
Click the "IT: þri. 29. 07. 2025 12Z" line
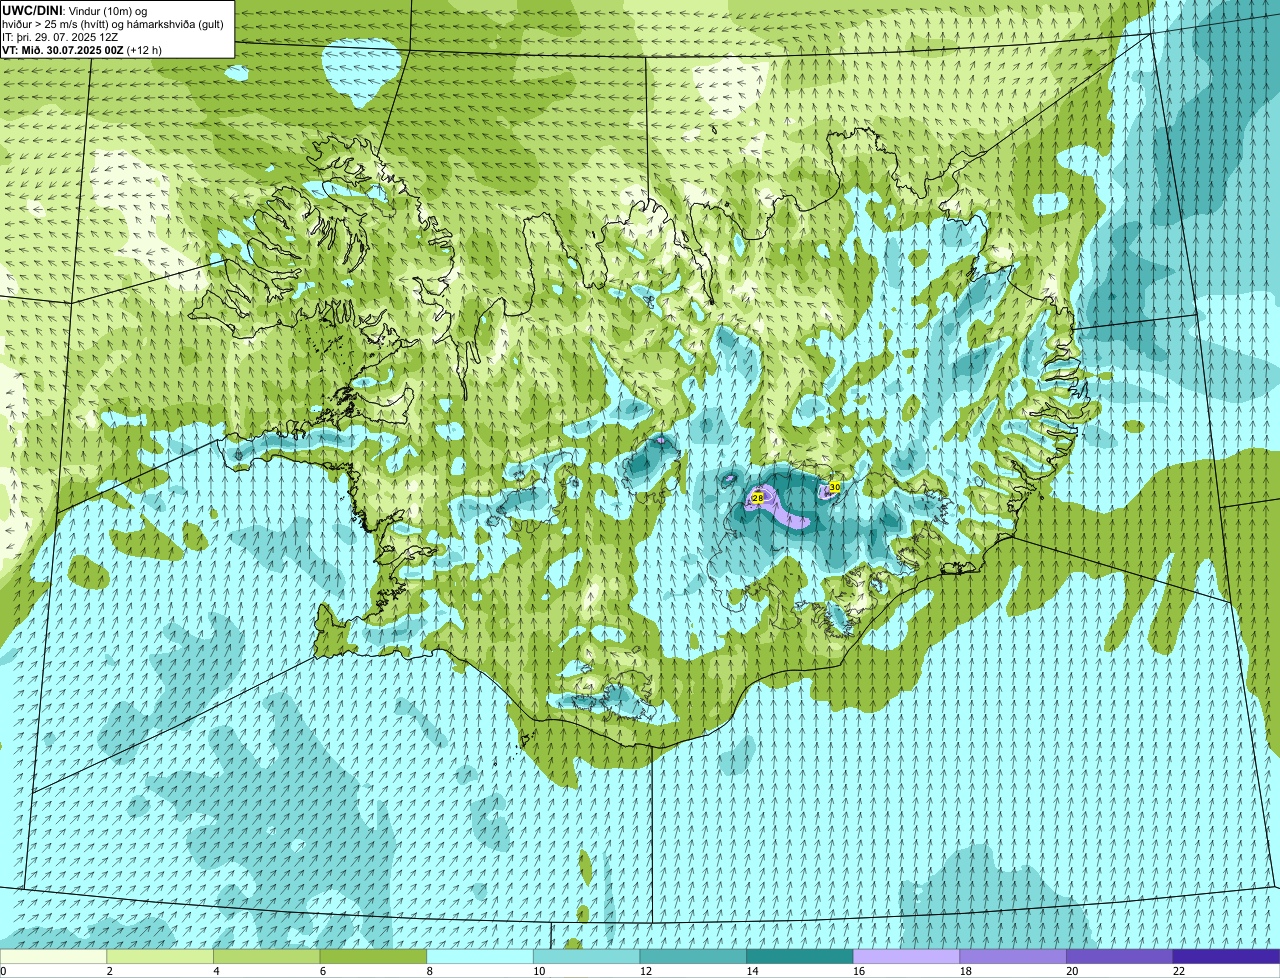[60, 37]
